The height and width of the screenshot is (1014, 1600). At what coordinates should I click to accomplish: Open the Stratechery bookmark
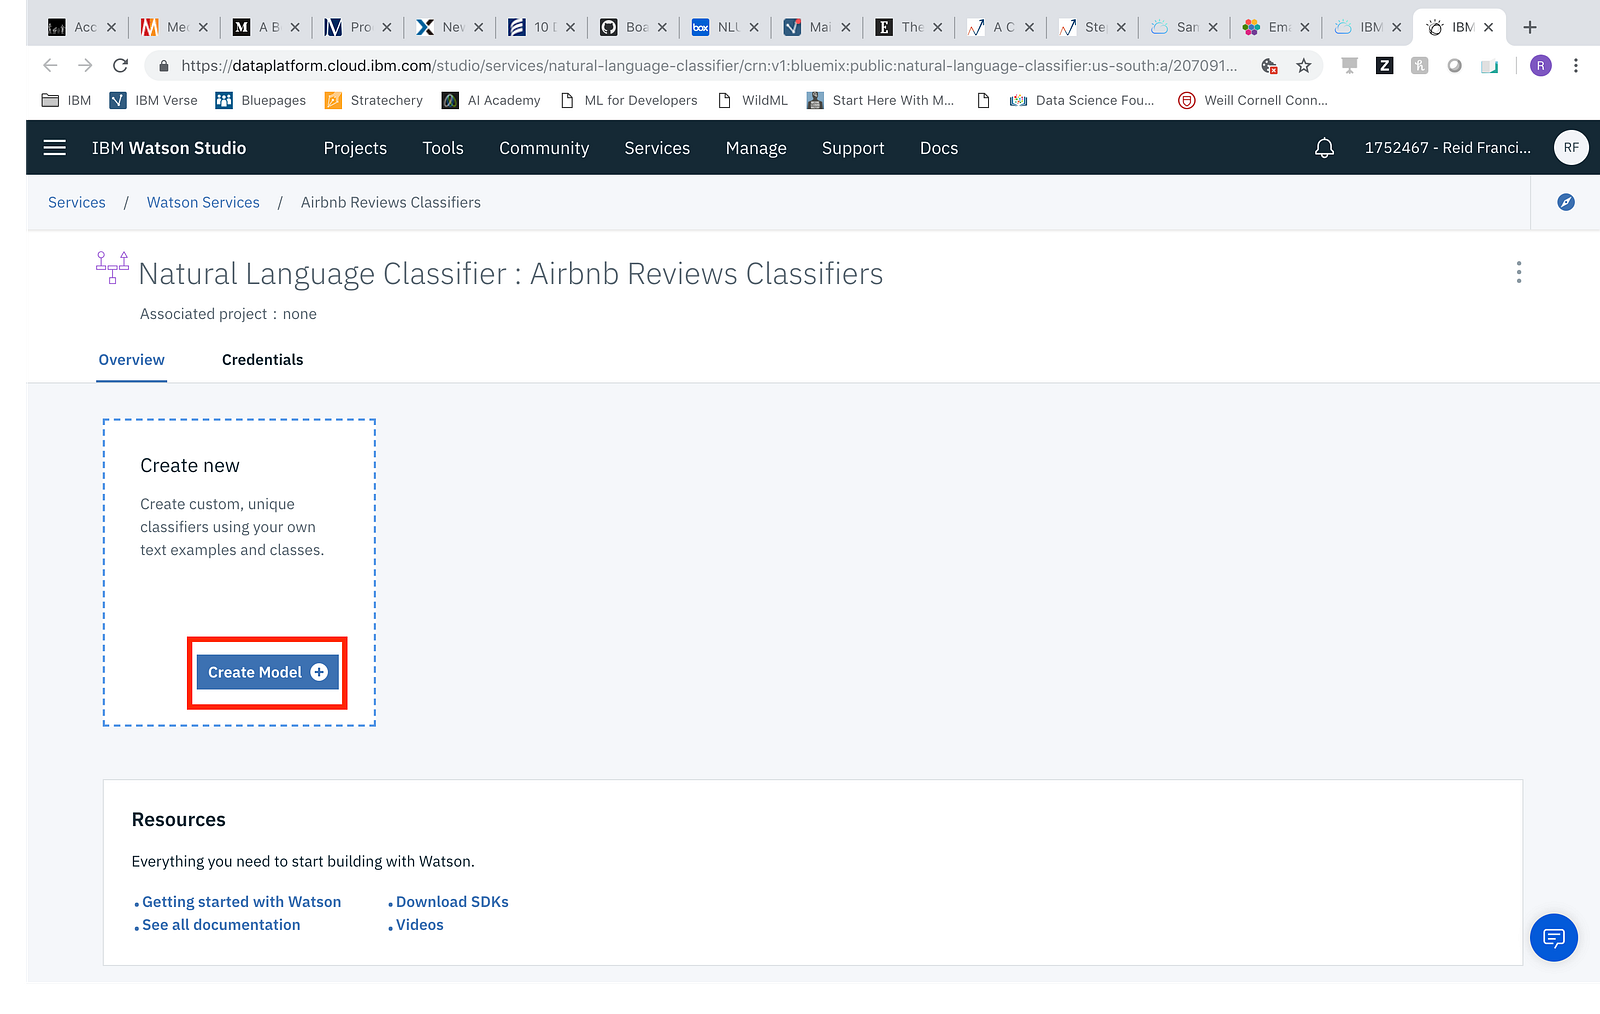[373, 100]
